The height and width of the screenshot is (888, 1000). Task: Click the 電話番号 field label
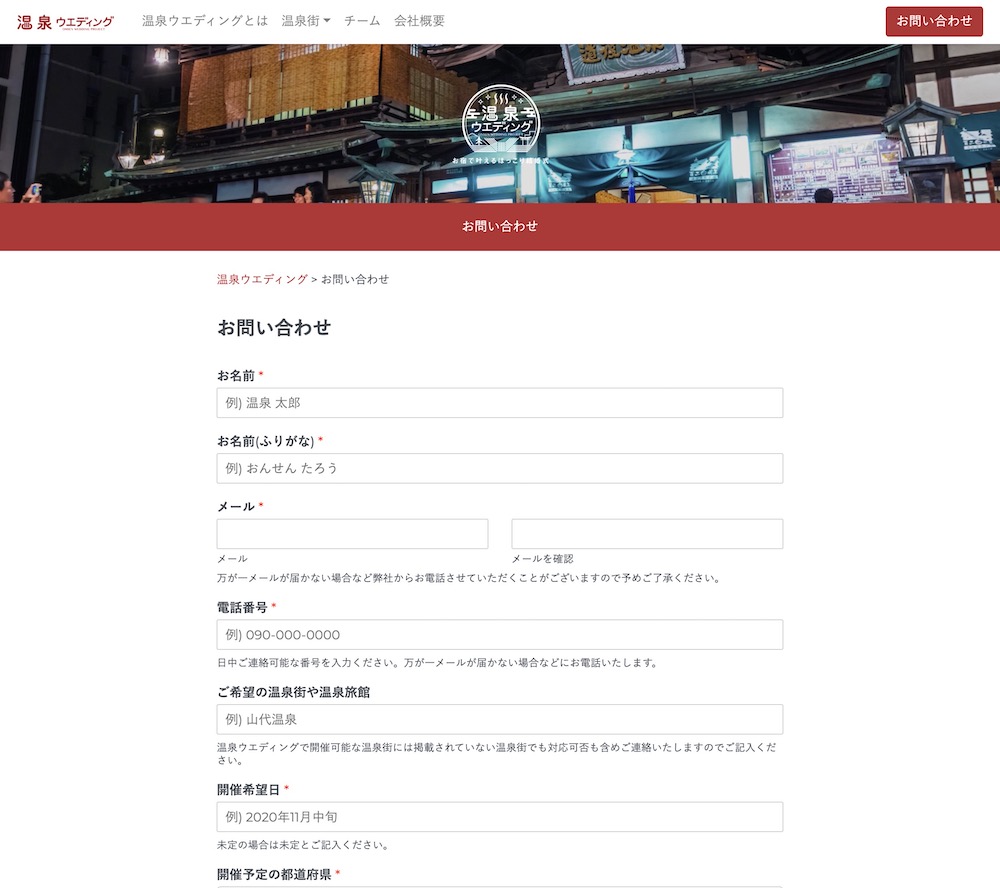point(242,607)
